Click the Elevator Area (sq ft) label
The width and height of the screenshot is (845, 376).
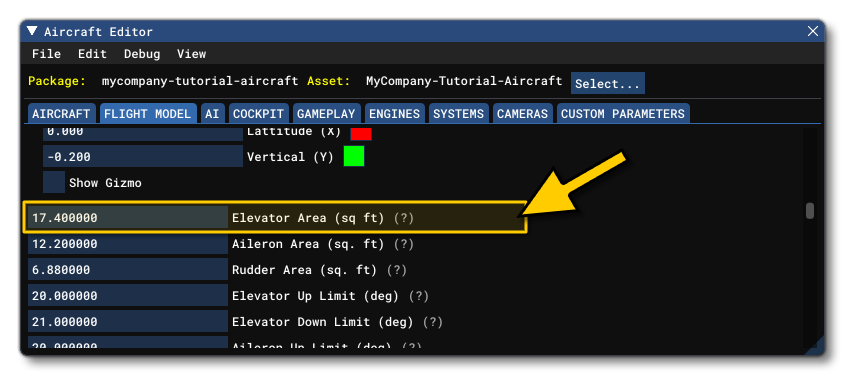point(308,218)
